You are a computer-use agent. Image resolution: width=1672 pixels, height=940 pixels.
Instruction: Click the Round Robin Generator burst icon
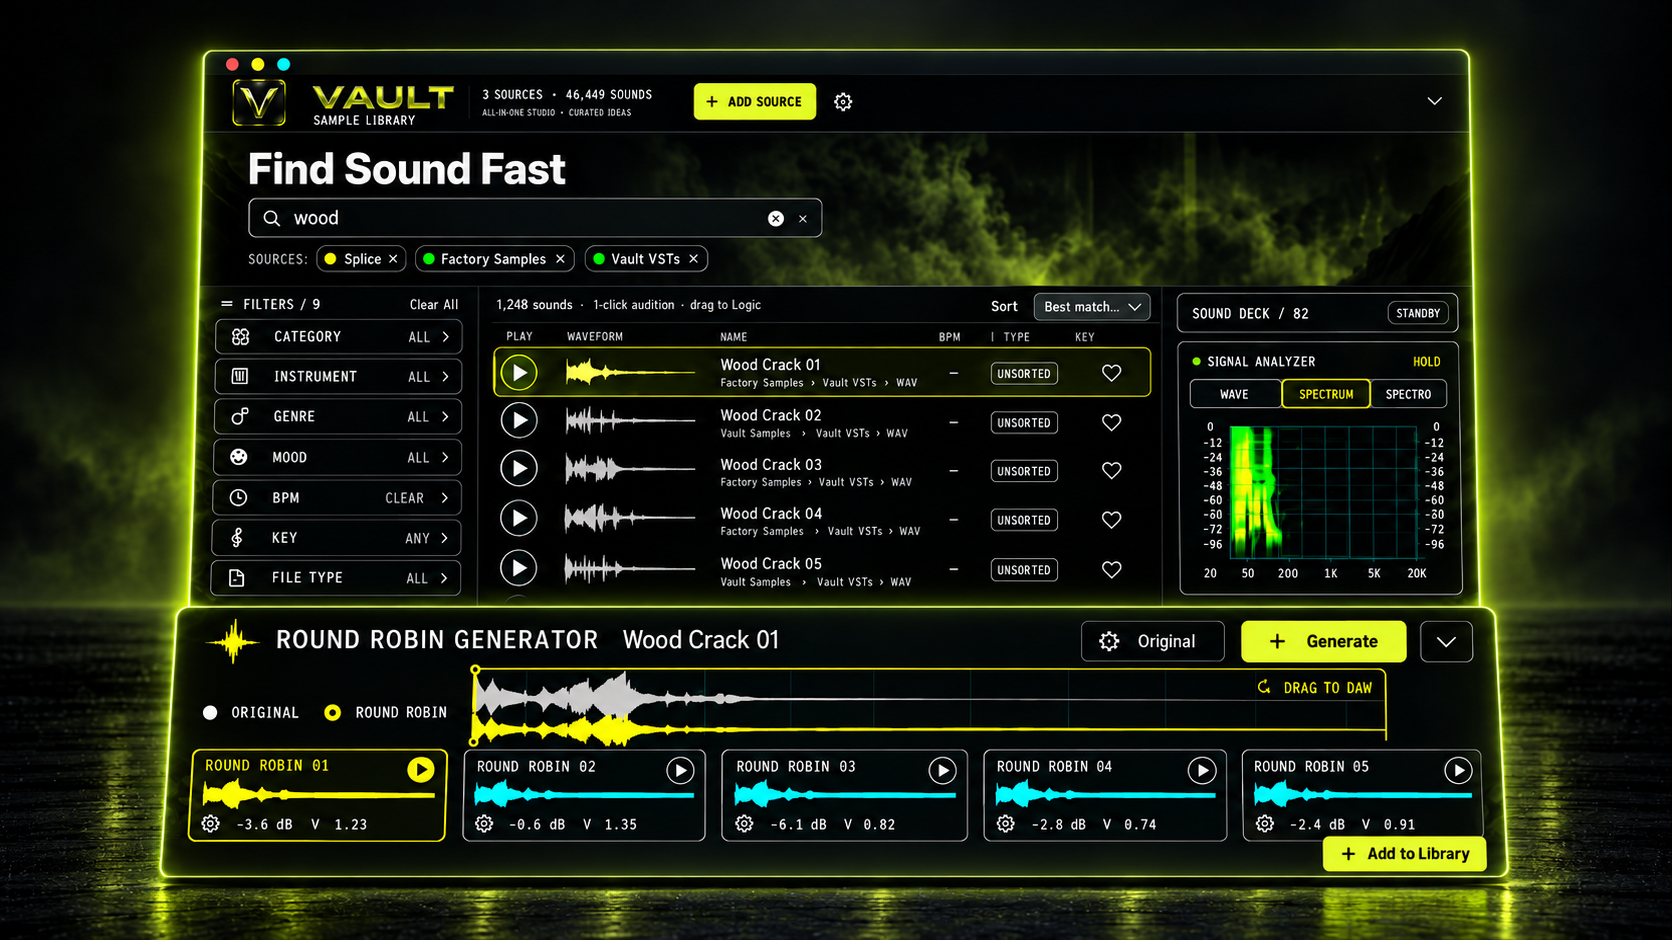pyautogui.click(x=233, y=641)
